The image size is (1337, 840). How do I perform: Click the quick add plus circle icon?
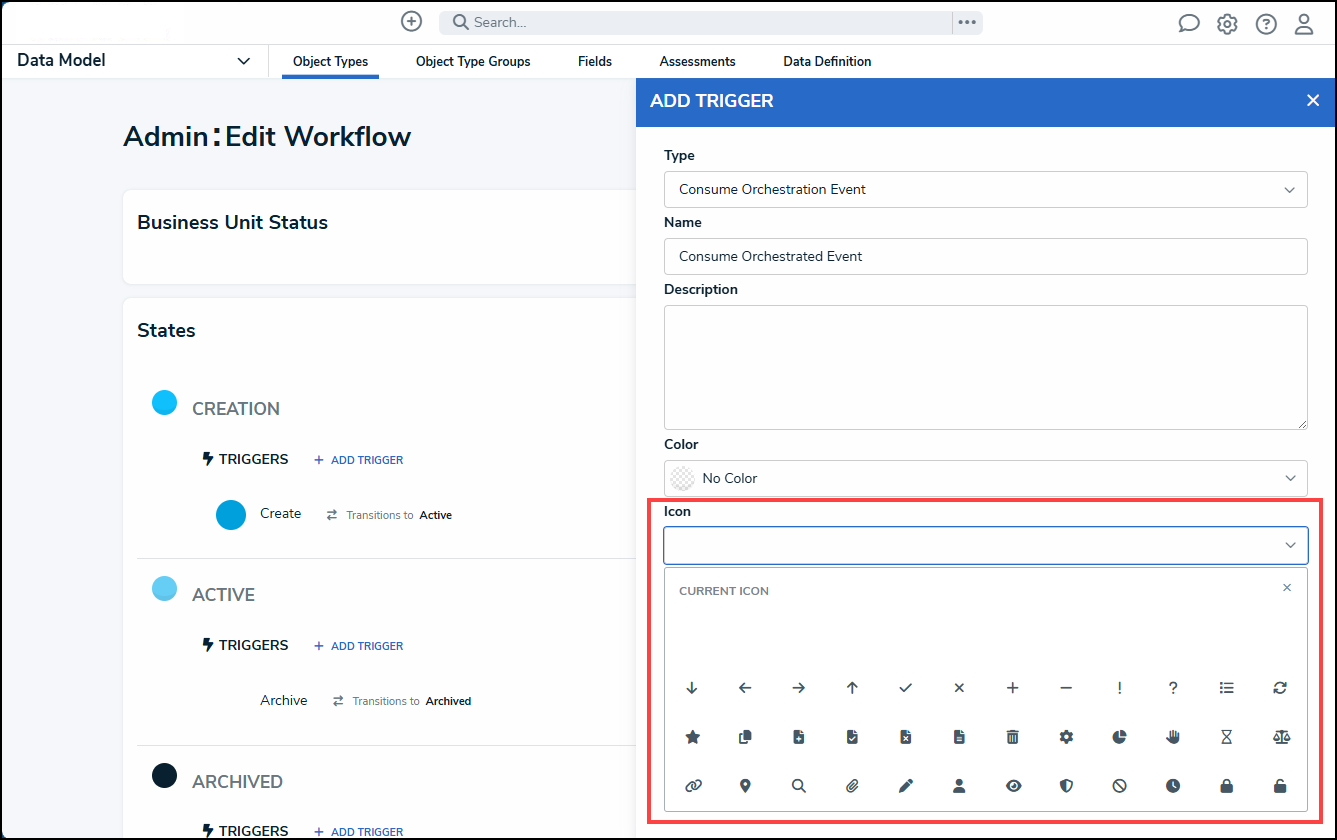(x=411, y=21)
